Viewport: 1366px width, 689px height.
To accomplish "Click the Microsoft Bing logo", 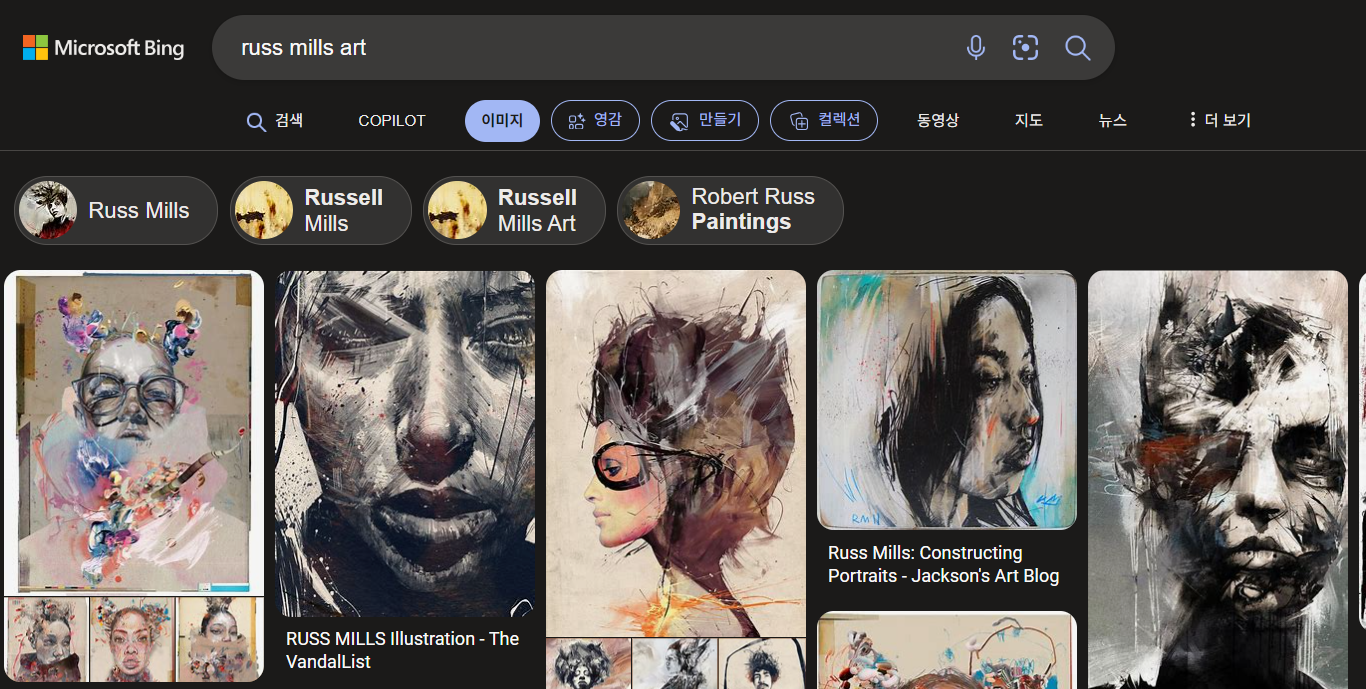I will [x=104, y=47].
